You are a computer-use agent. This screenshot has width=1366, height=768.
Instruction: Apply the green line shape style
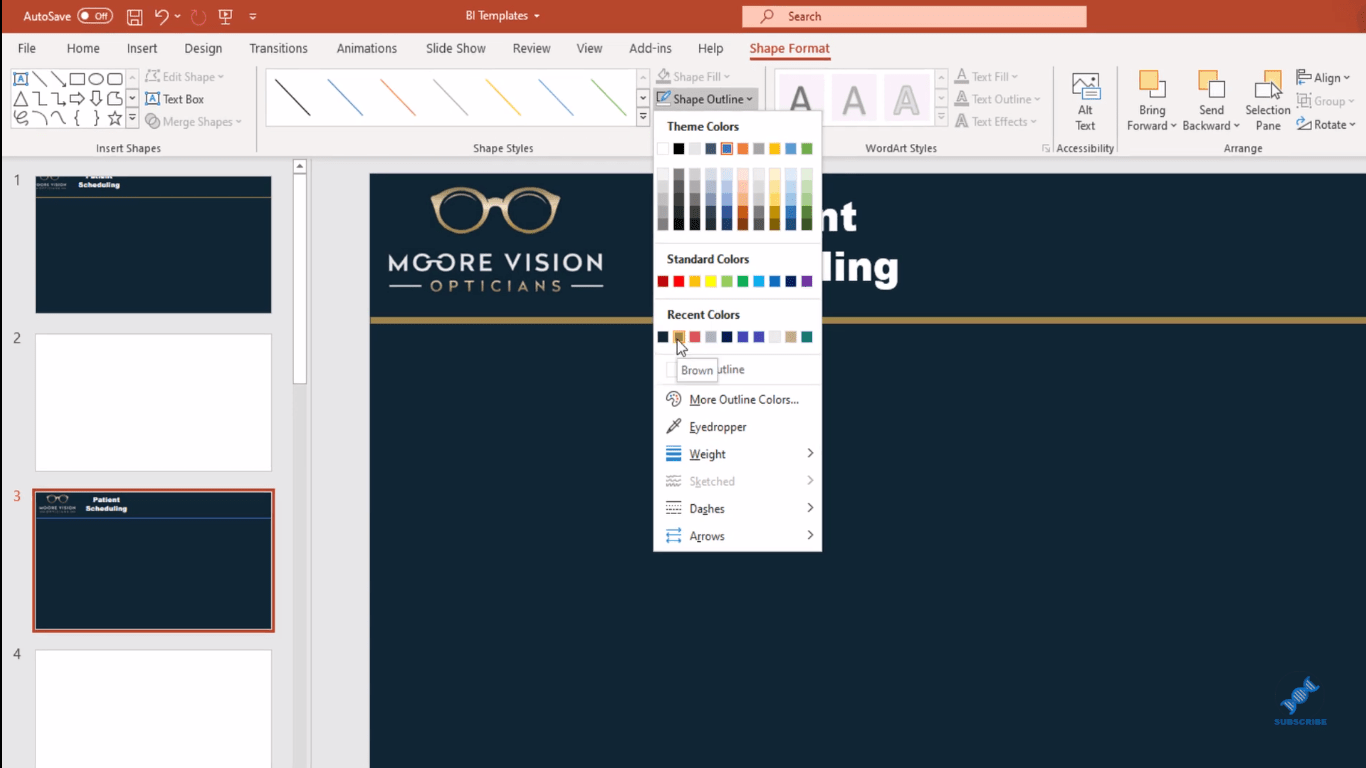tap(609, 98)
